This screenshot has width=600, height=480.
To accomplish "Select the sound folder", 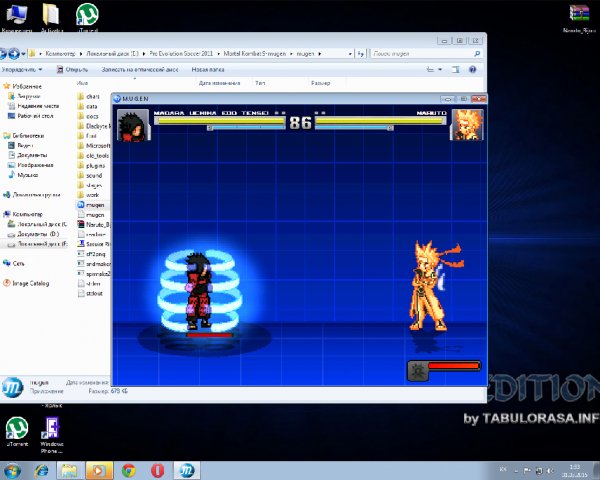I will (x=94, y=176).
